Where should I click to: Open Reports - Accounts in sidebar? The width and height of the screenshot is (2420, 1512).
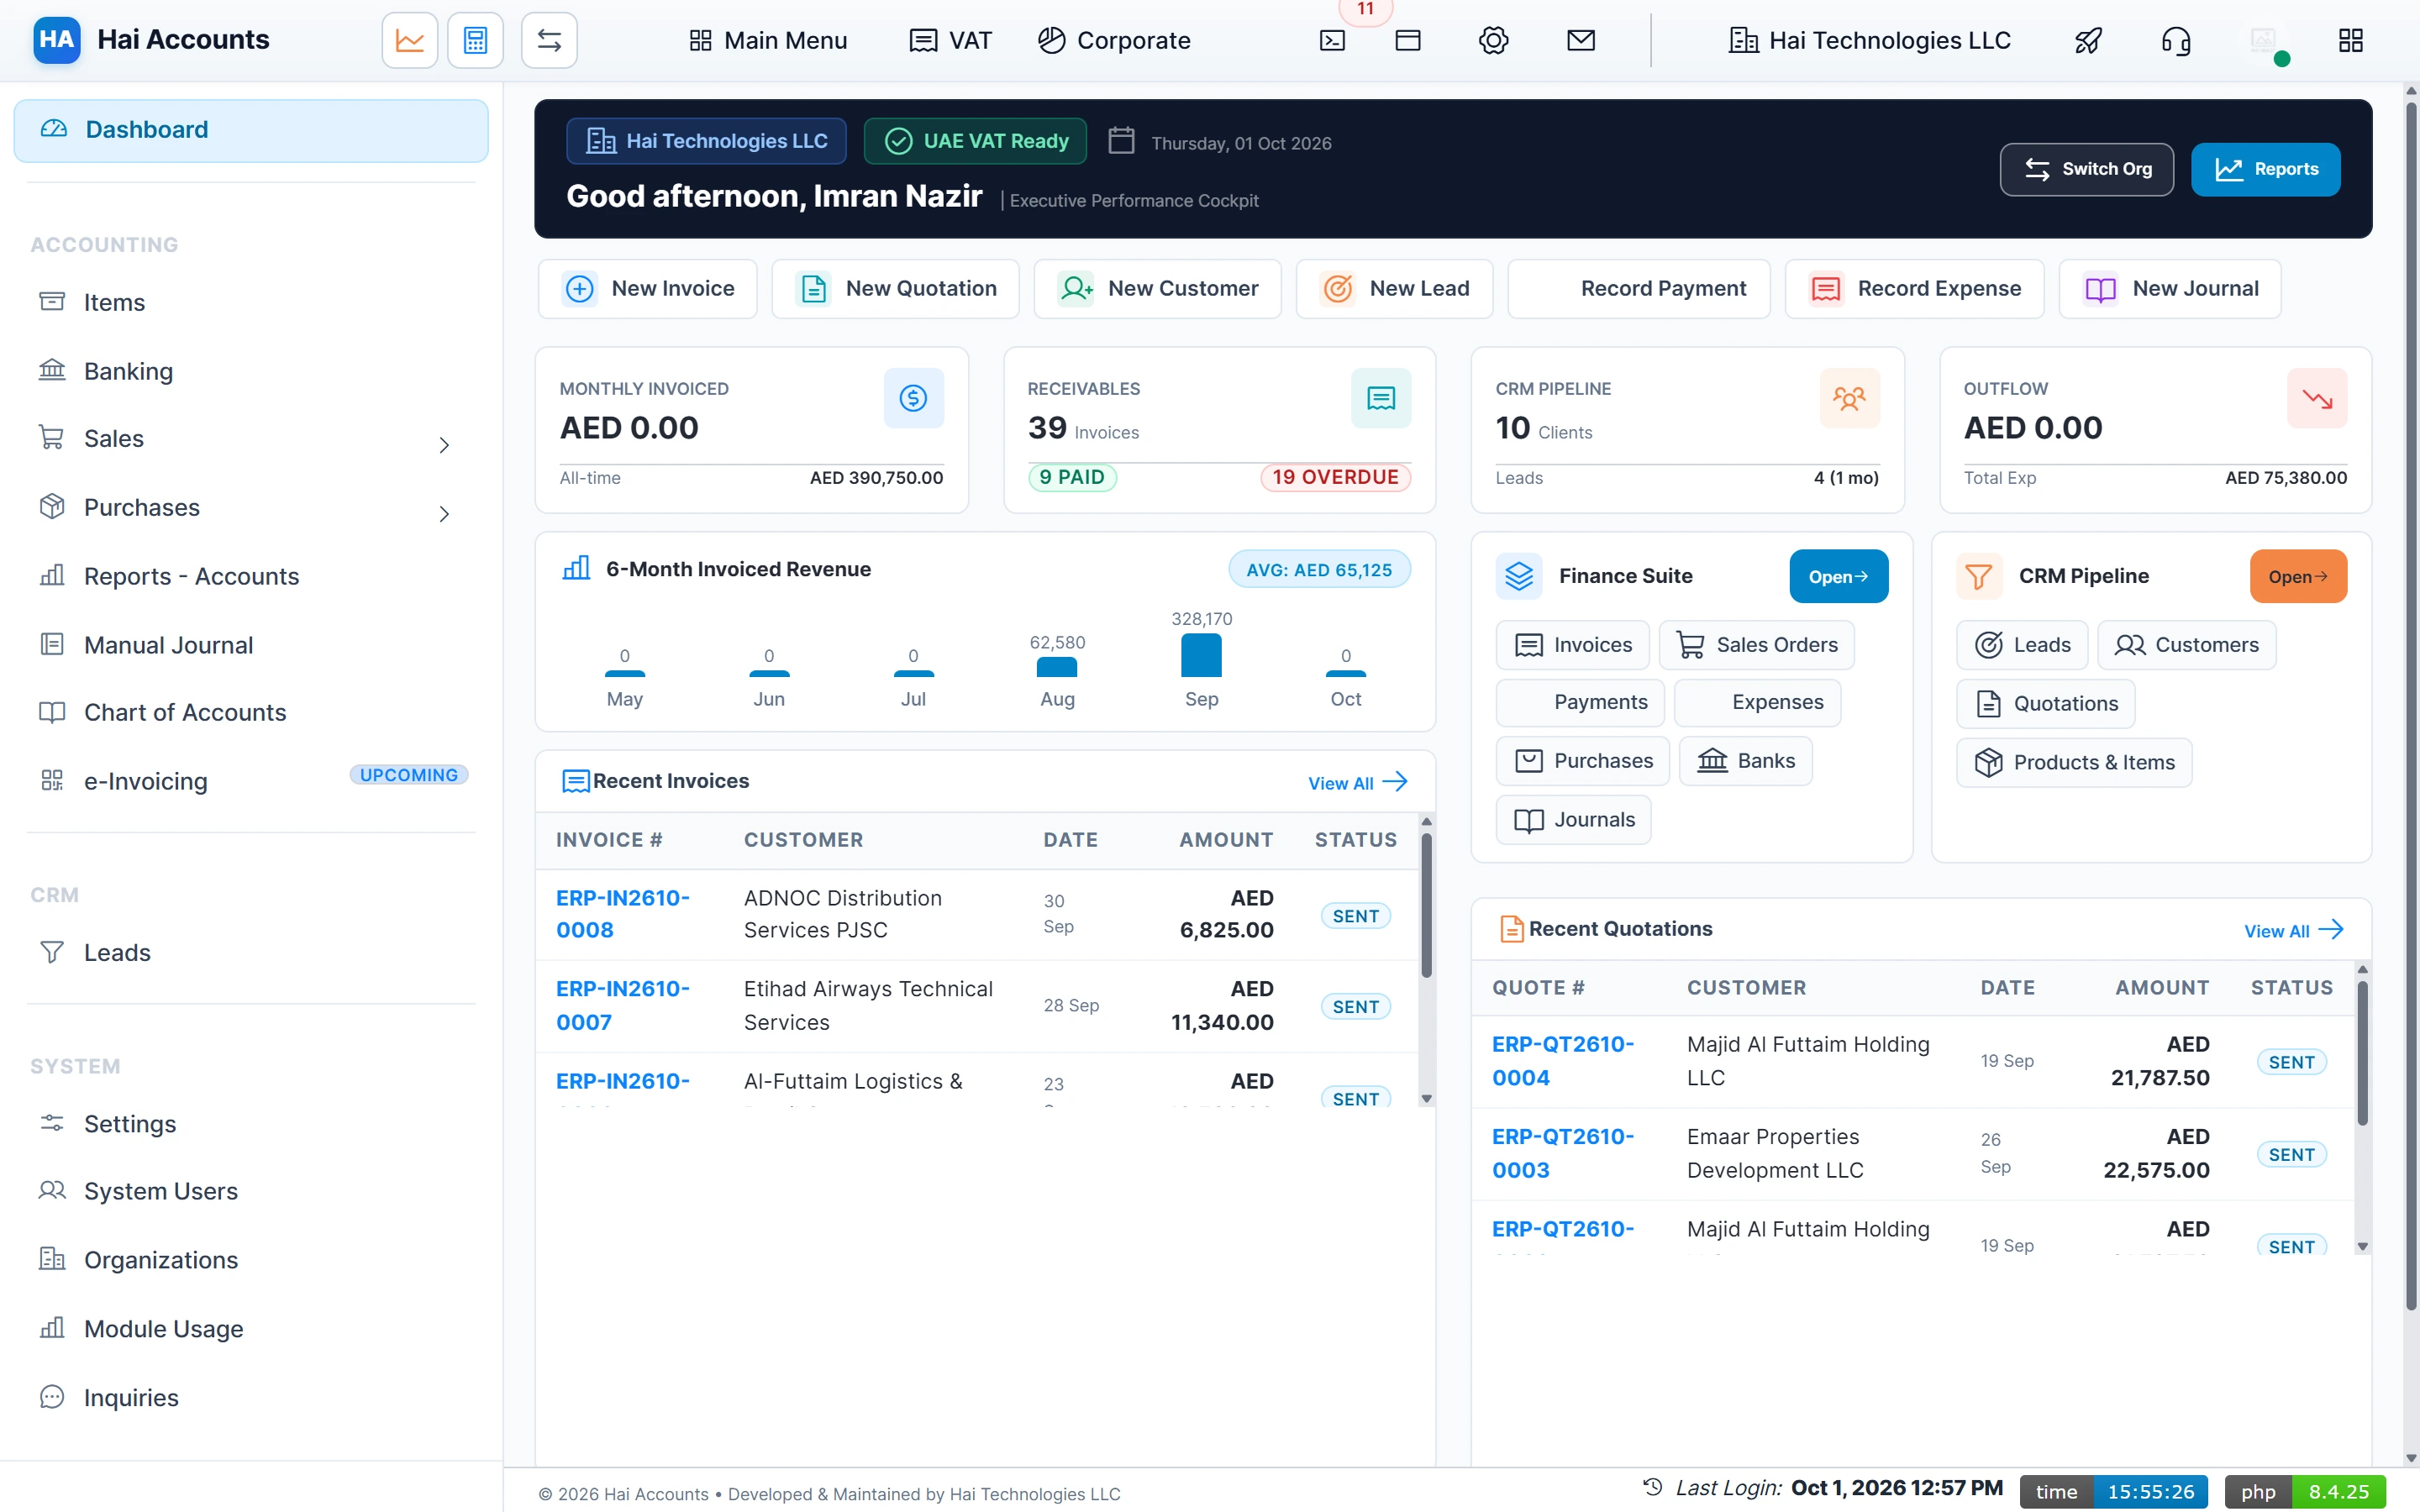click(x=251, y=576)
